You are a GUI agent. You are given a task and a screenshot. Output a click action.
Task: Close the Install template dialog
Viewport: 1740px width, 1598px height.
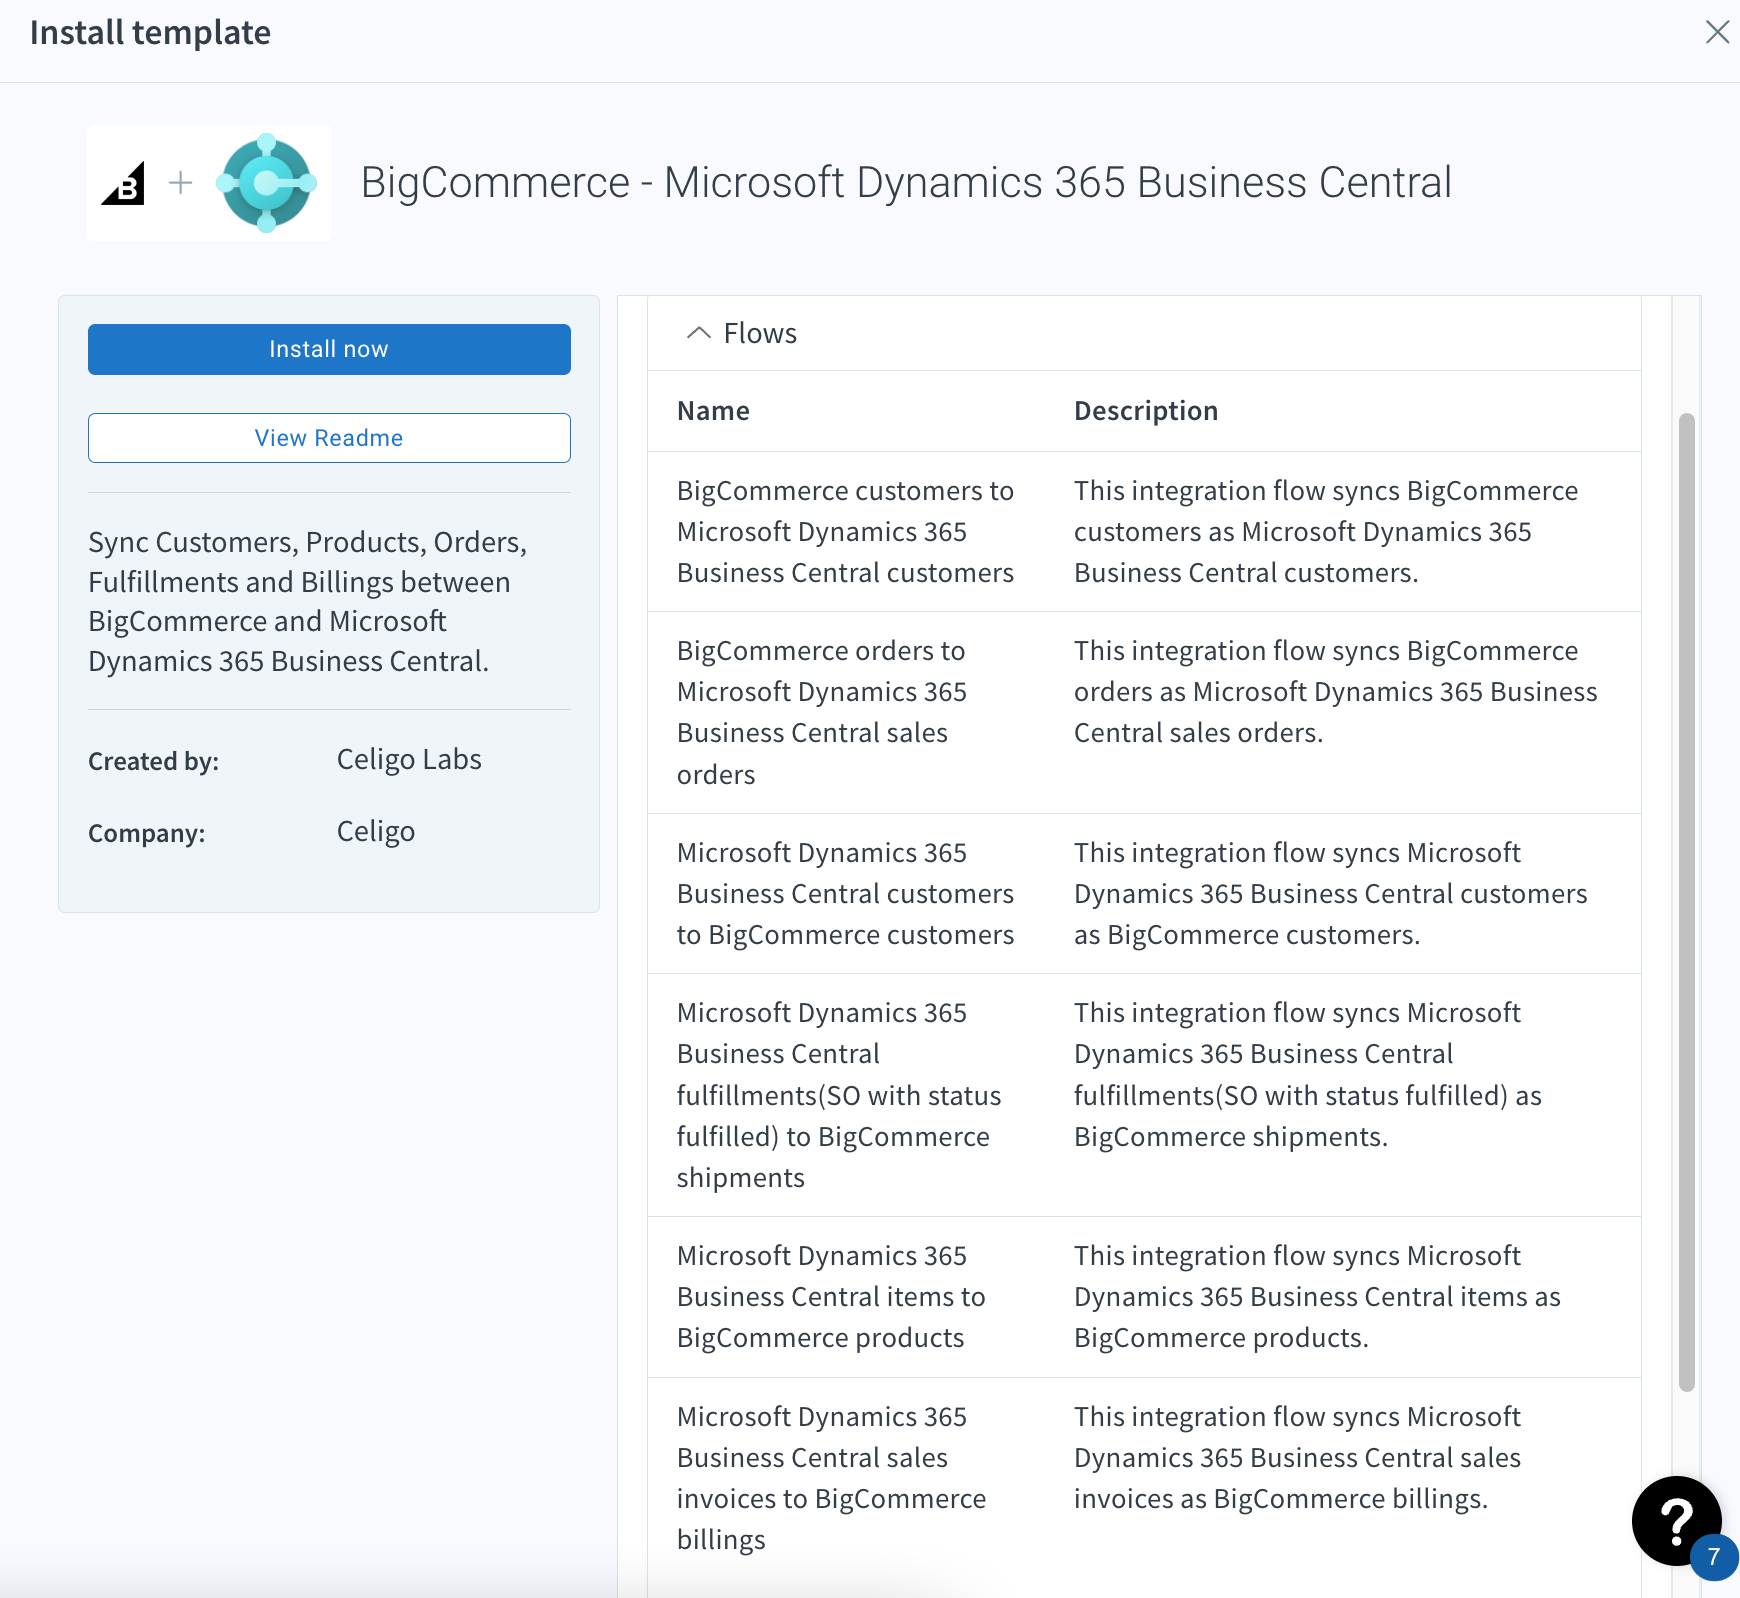pos(1717,32)
